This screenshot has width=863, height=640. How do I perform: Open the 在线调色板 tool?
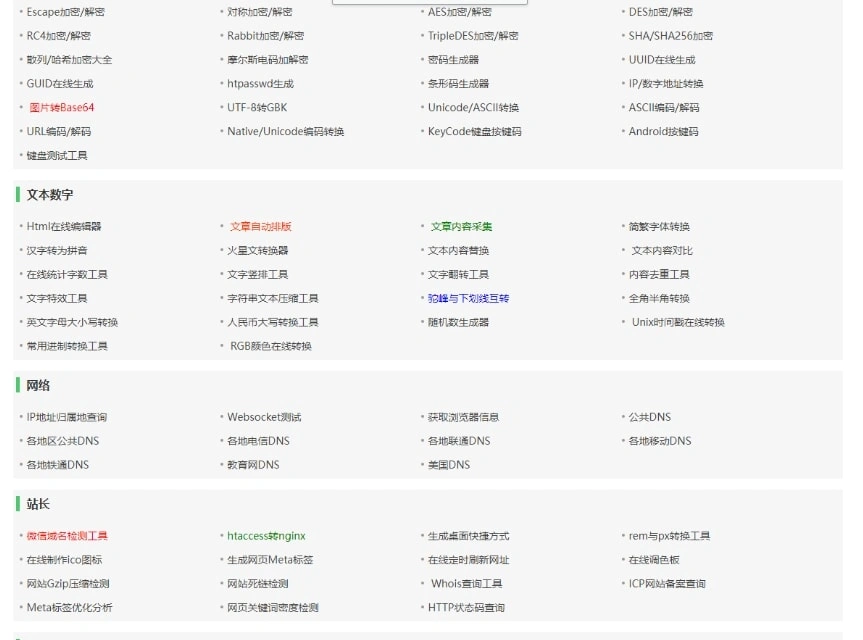654,561
